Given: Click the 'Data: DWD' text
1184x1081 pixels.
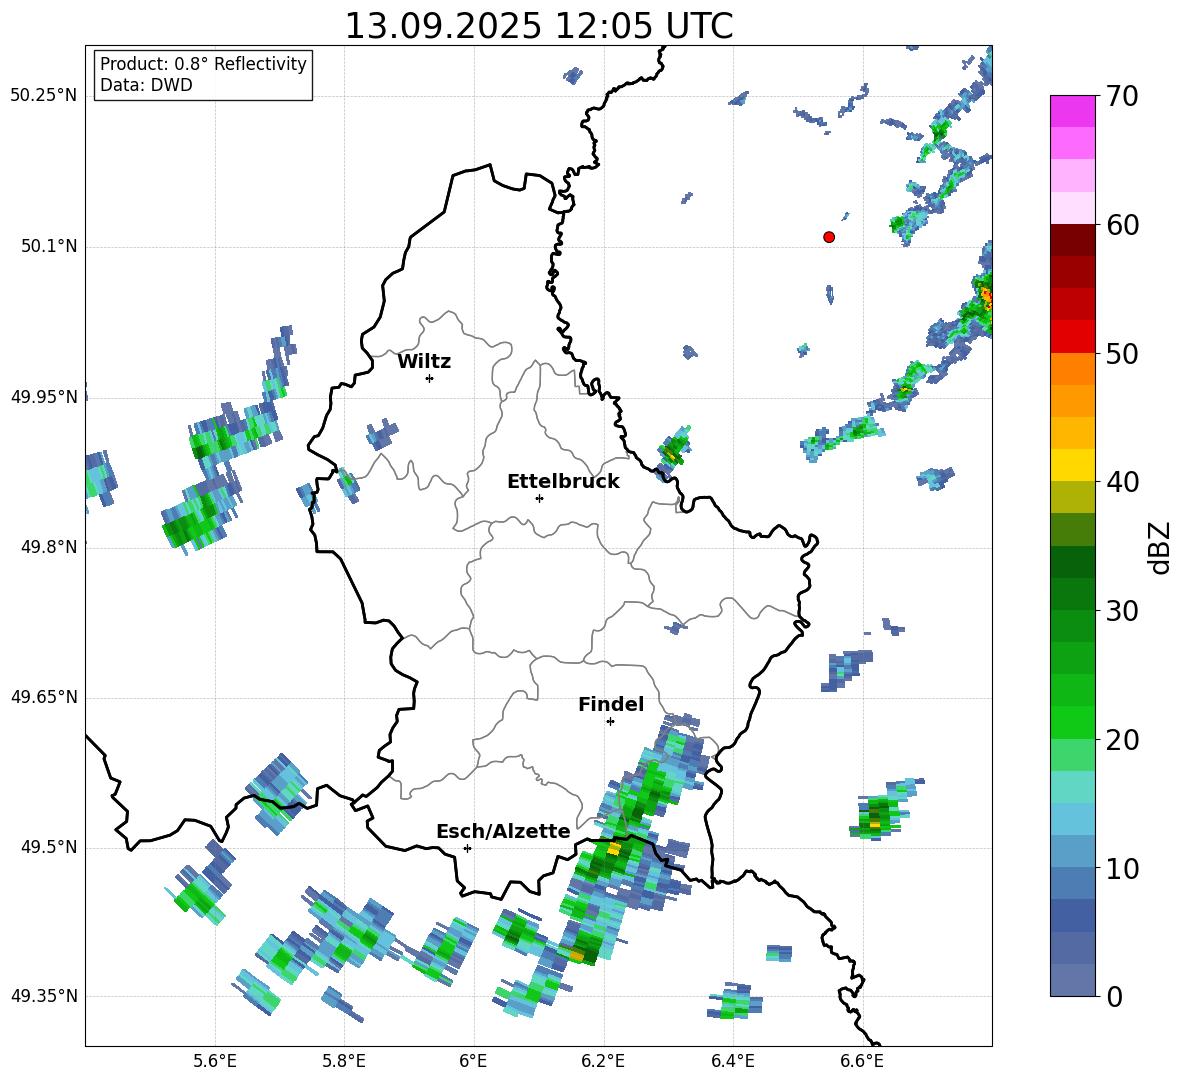Looking at the screenshot, I should [x=146, y=85].
